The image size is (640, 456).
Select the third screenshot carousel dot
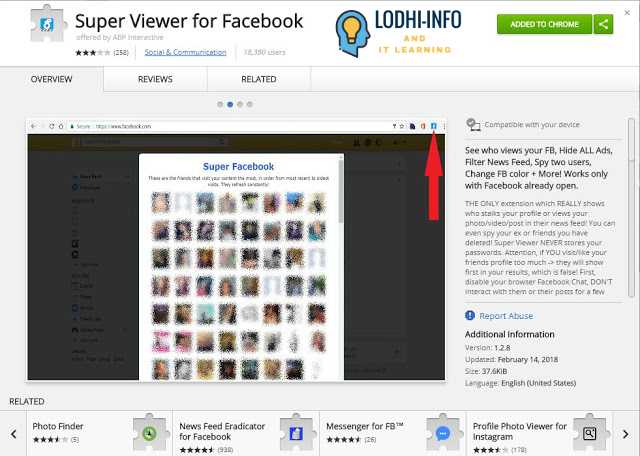click(240, 105)
